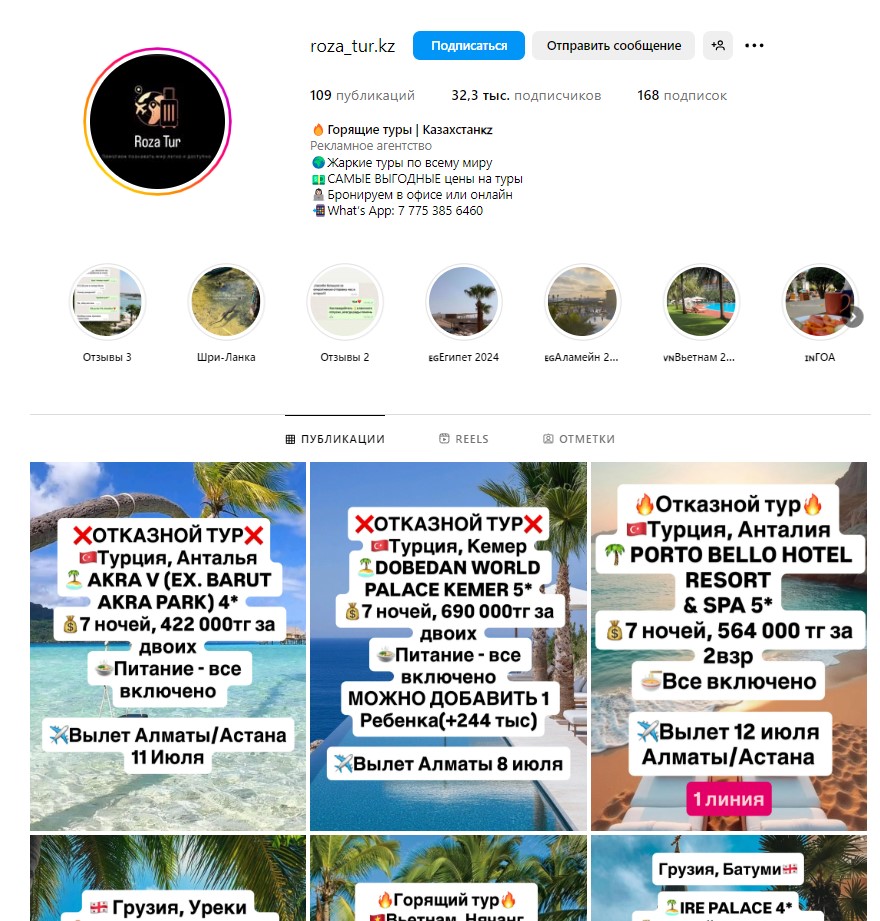Switch to the Отметки tab
This screenshot has height=921, width=880.
[x=579, y=439]
